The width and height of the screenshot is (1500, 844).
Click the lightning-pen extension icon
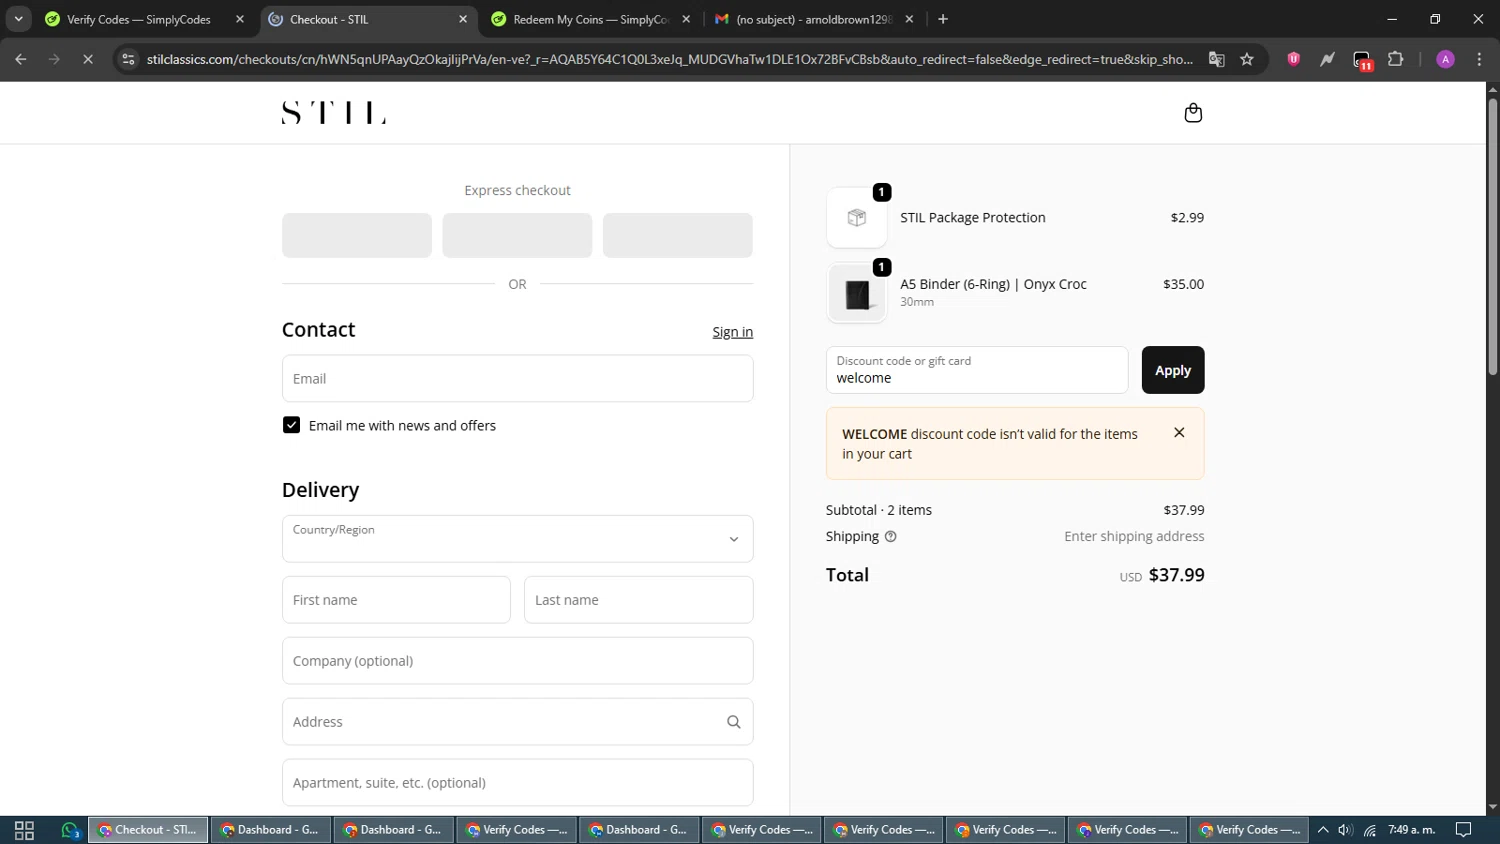point(1327,59)
